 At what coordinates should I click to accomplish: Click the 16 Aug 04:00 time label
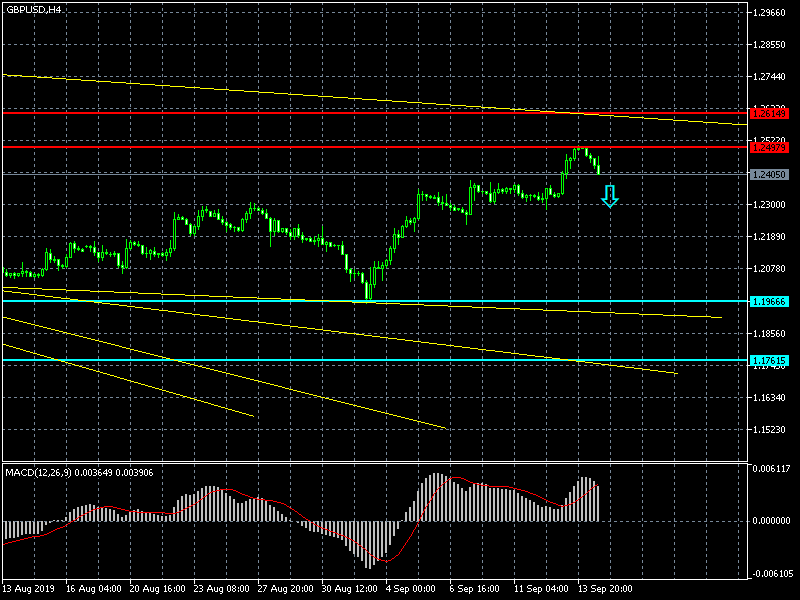click(94, 589)
